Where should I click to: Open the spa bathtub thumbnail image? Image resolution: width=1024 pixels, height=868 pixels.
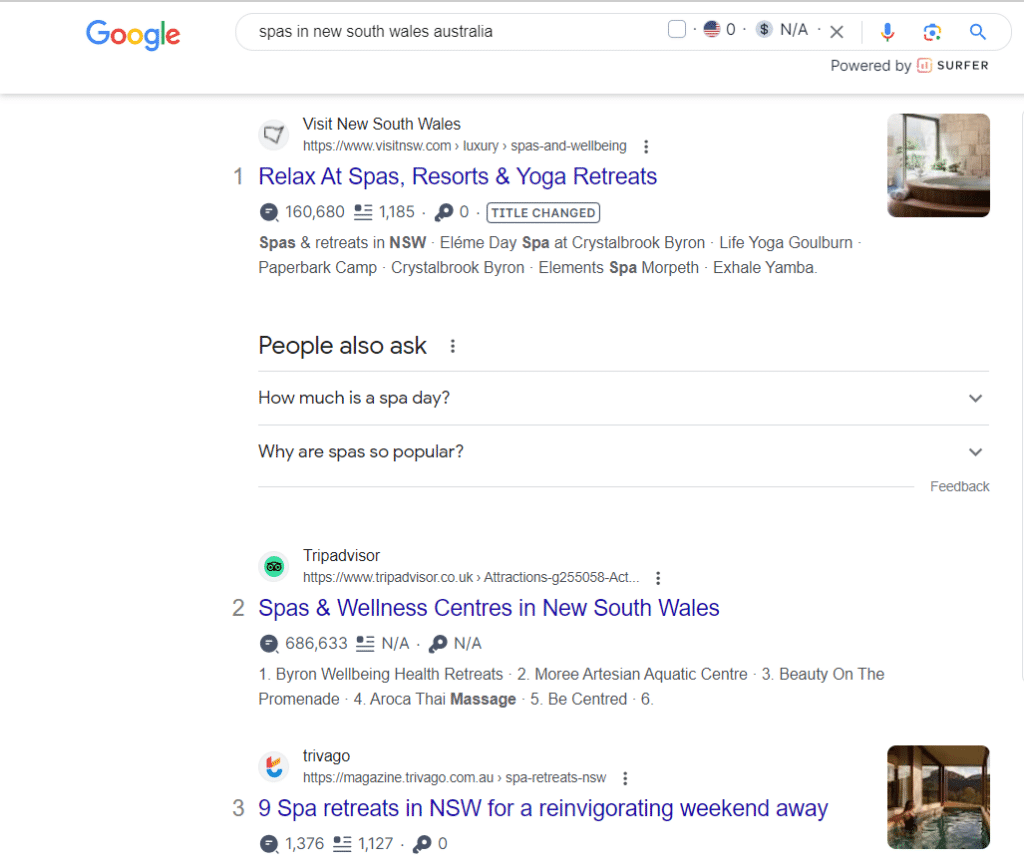click(938, 165)
